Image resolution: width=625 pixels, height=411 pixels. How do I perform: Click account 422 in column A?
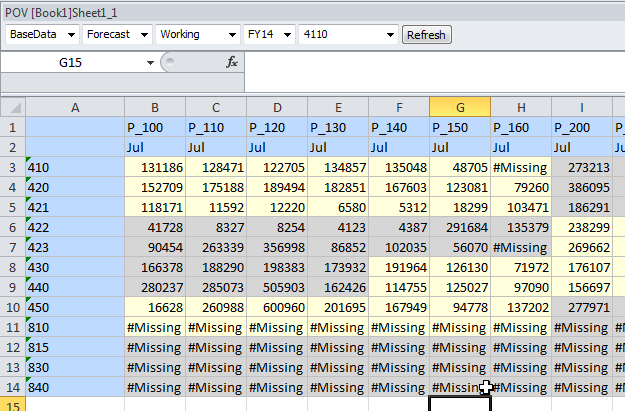tap(75, 227)
